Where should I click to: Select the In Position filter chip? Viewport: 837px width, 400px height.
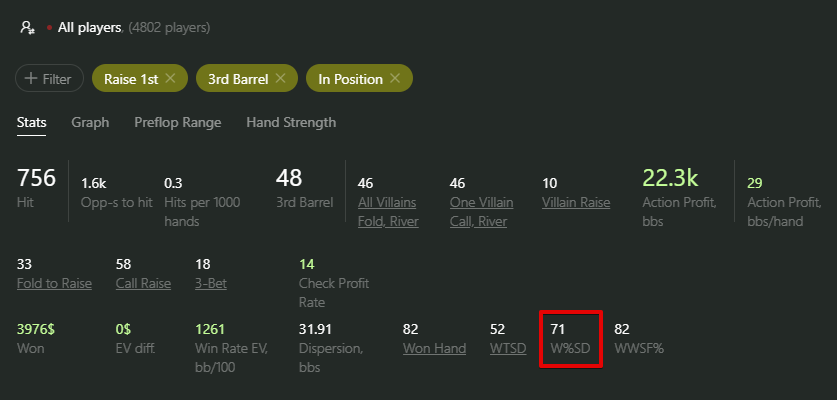(x=350, y=79)
